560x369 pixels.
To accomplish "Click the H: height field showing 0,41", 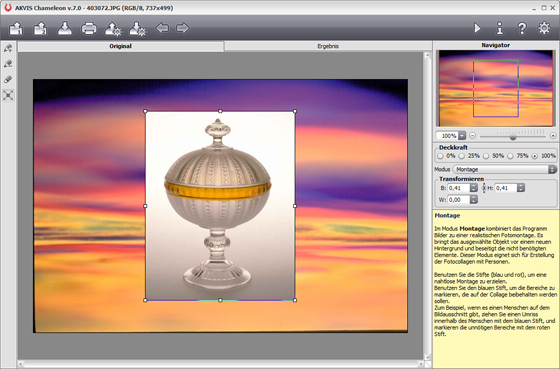I will pyautogui.click(x=506, y=188).
